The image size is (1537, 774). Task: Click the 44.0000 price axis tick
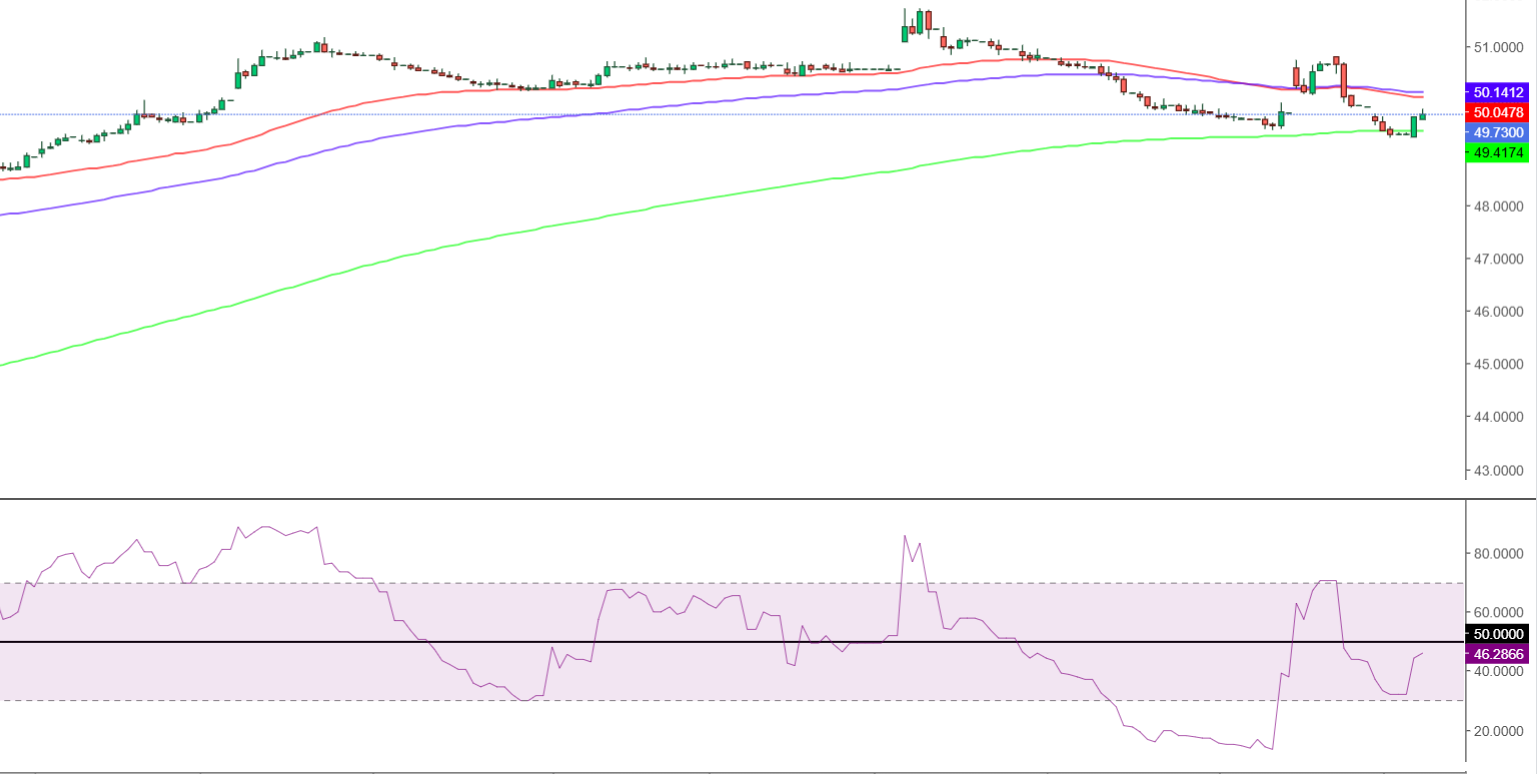tap(1499, 416)
